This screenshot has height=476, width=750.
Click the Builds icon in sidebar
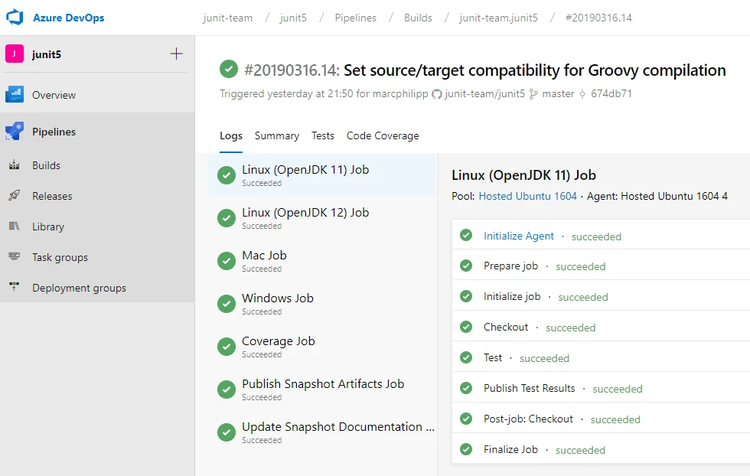pyautogui.click(x=15, y=166)
